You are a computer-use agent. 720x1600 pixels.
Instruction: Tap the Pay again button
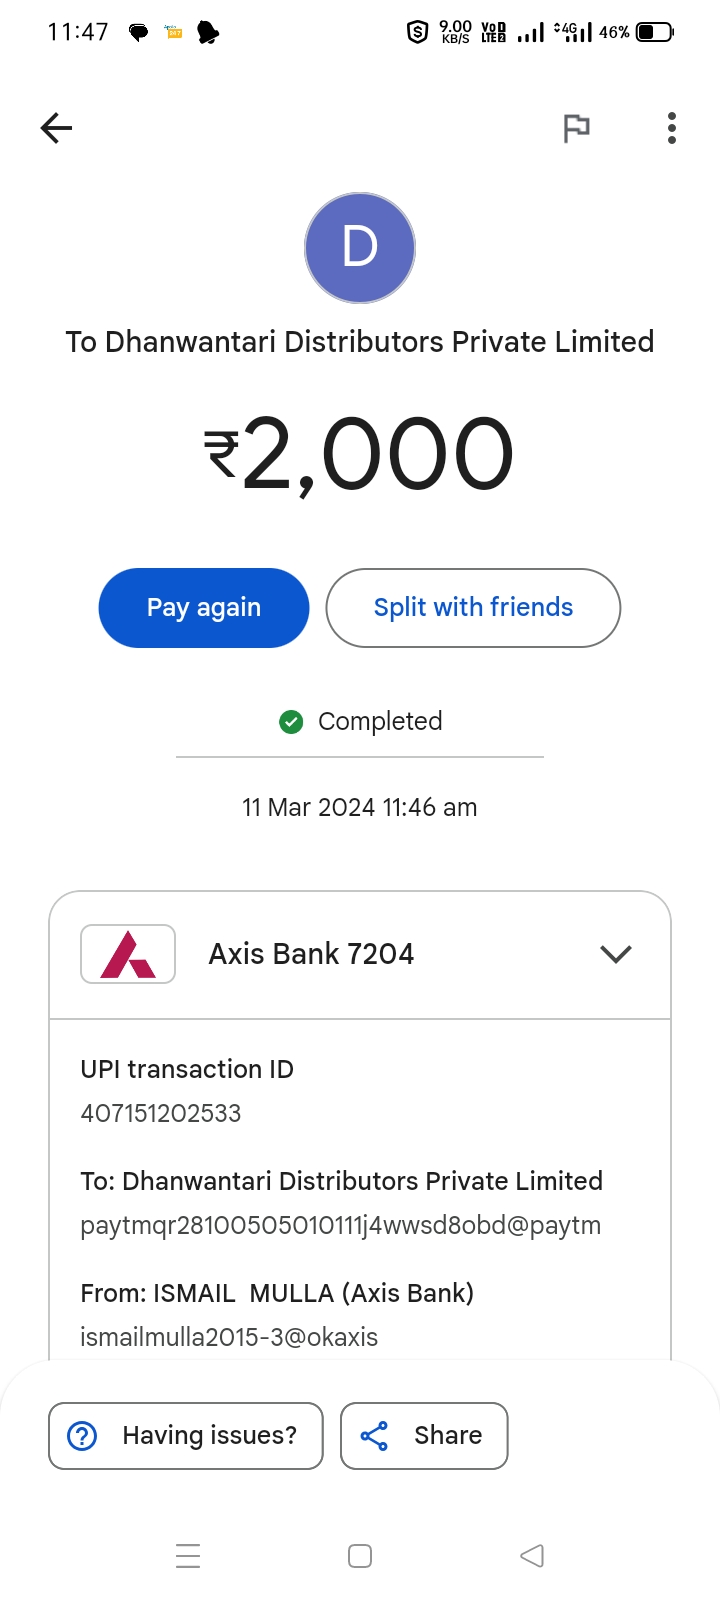204,608
